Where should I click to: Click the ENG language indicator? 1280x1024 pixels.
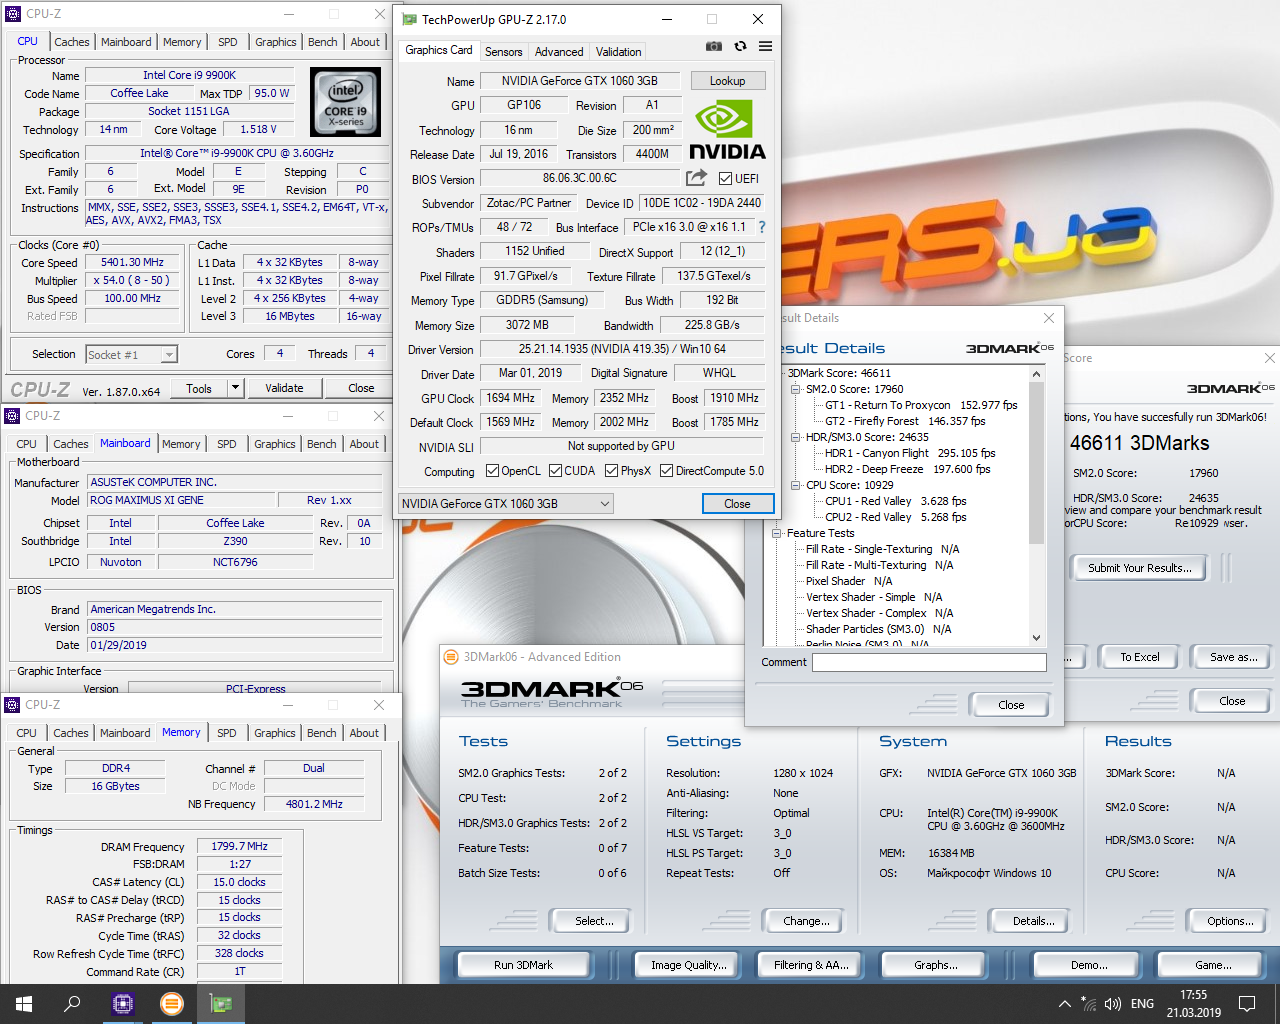tap(1142, 1004)
